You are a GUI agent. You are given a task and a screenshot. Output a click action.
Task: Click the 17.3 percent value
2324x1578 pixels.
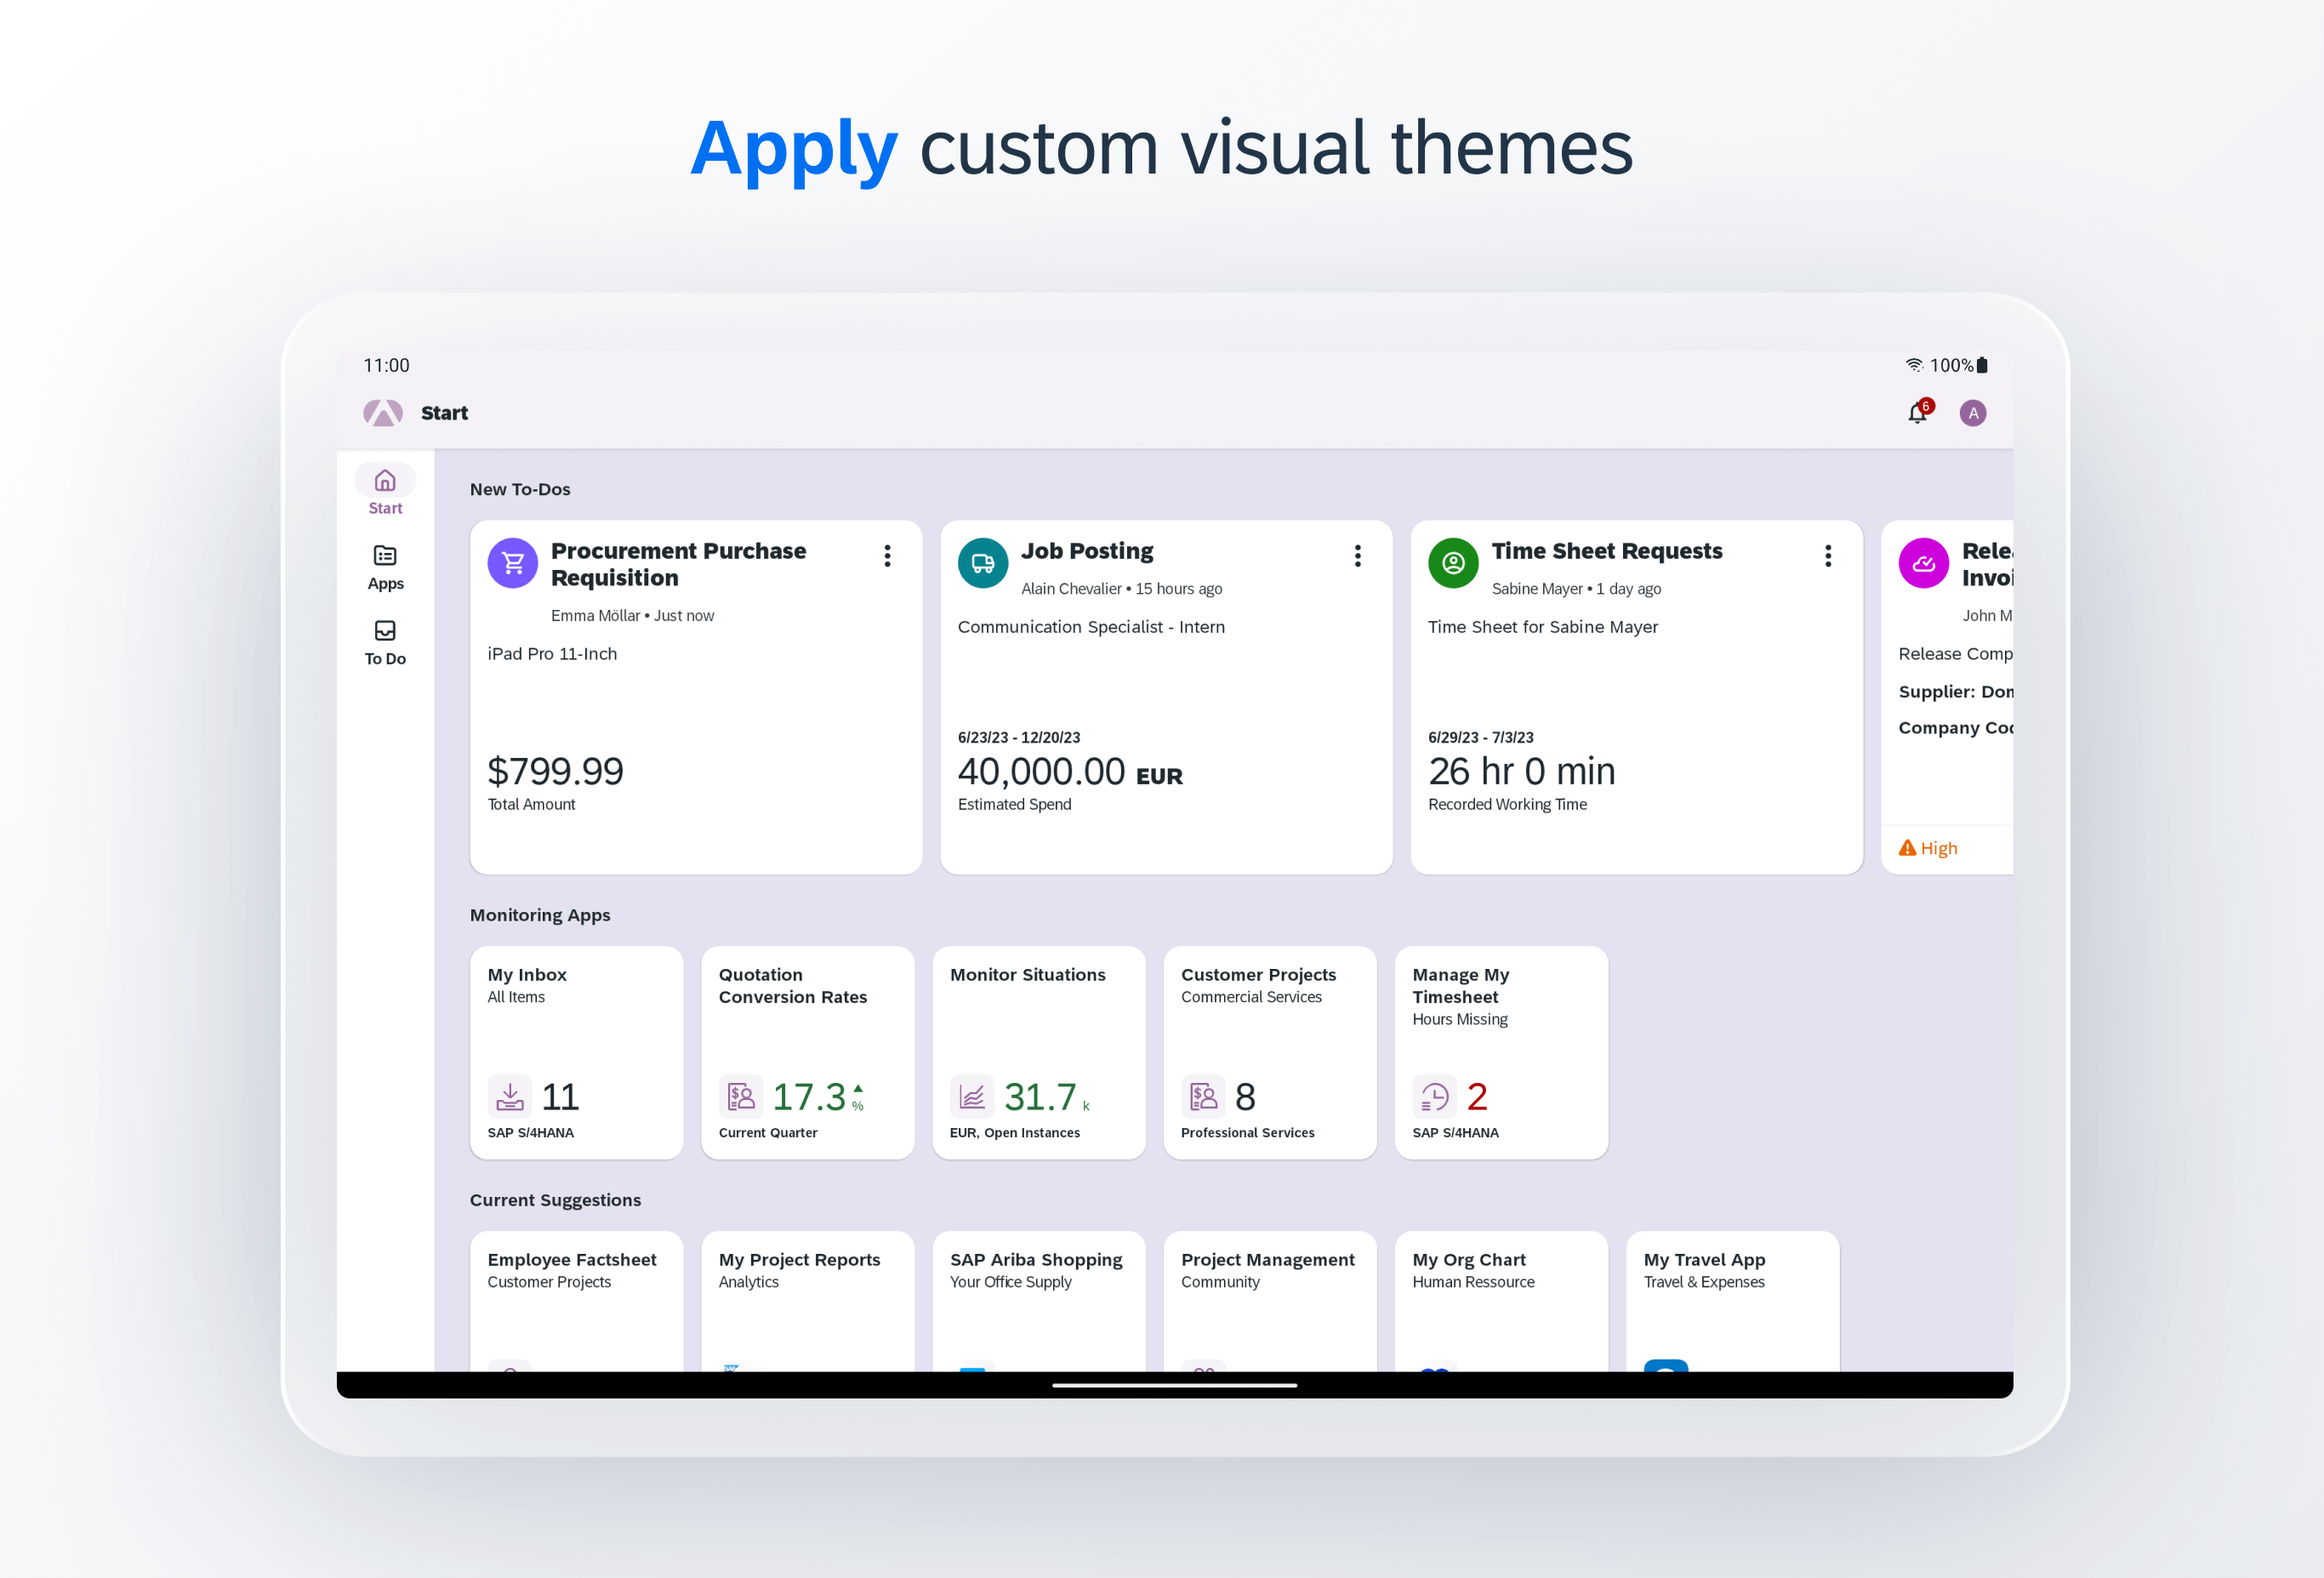pos(818,1097)
